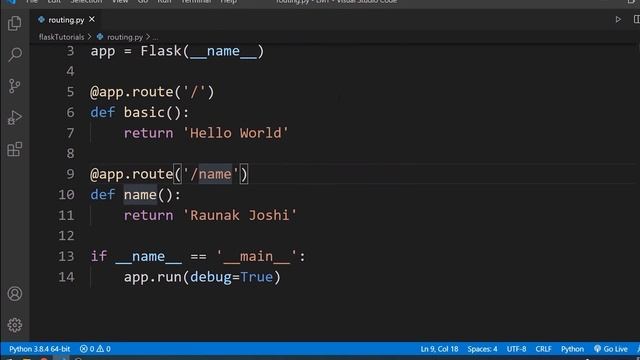This screenshot has height=360, width=640.
Task: Change file encoding via UTF-8
Action: [x=516, y=349]
